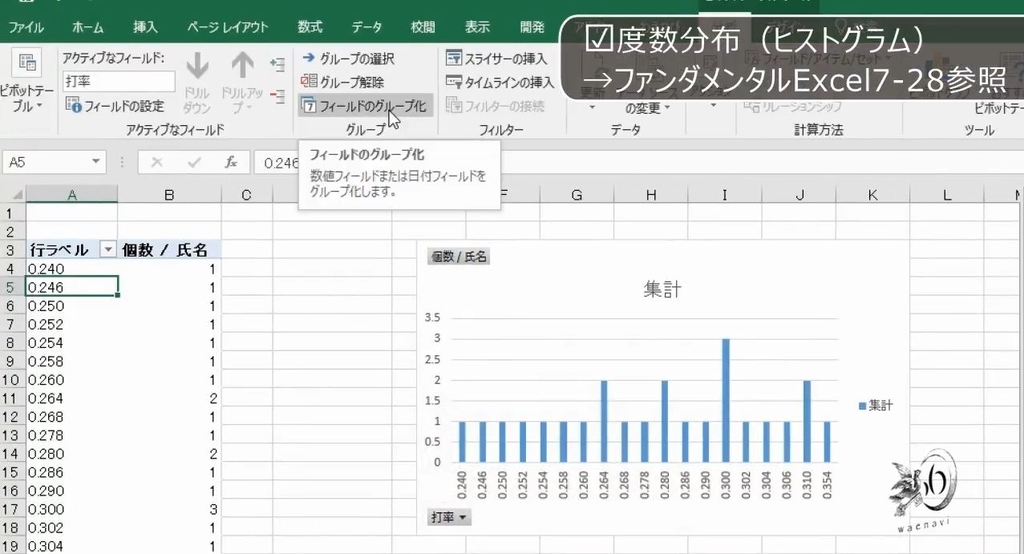Open フィールドの設定 field settings

[115, 105]
